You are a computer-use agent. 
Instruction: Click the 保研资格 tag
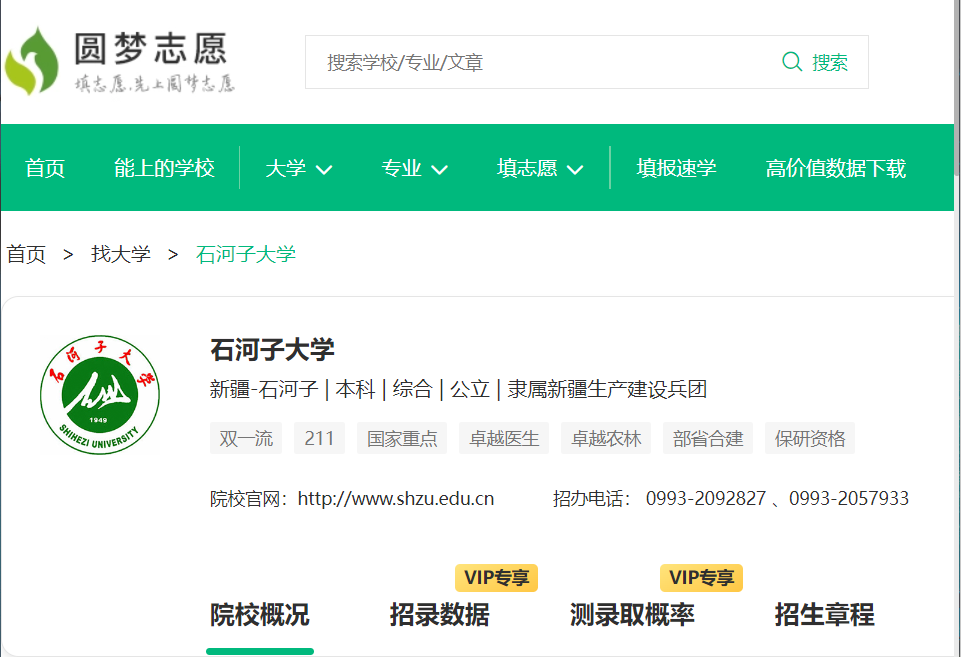(810, 438)
